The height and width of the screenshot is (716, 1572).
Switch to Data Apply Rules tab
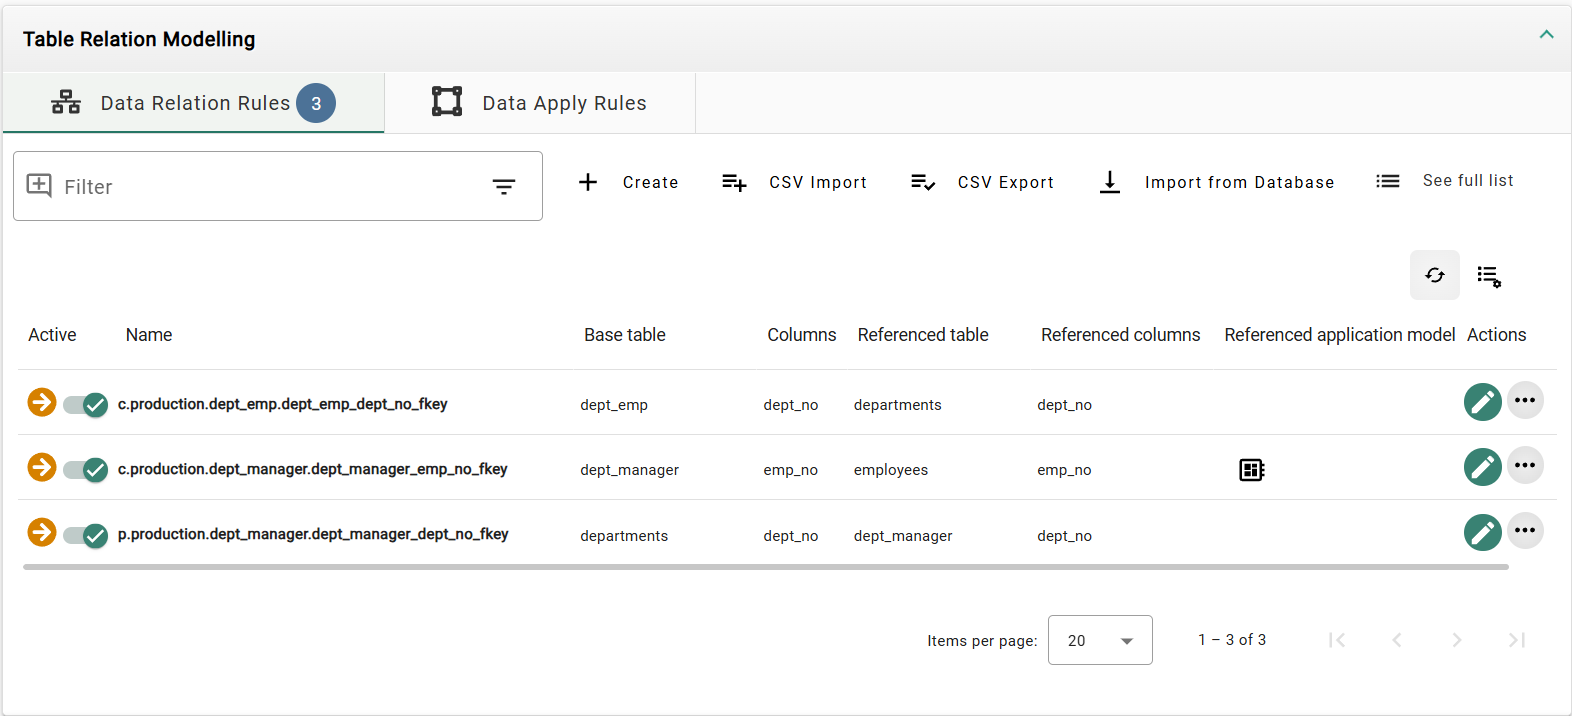540,103
